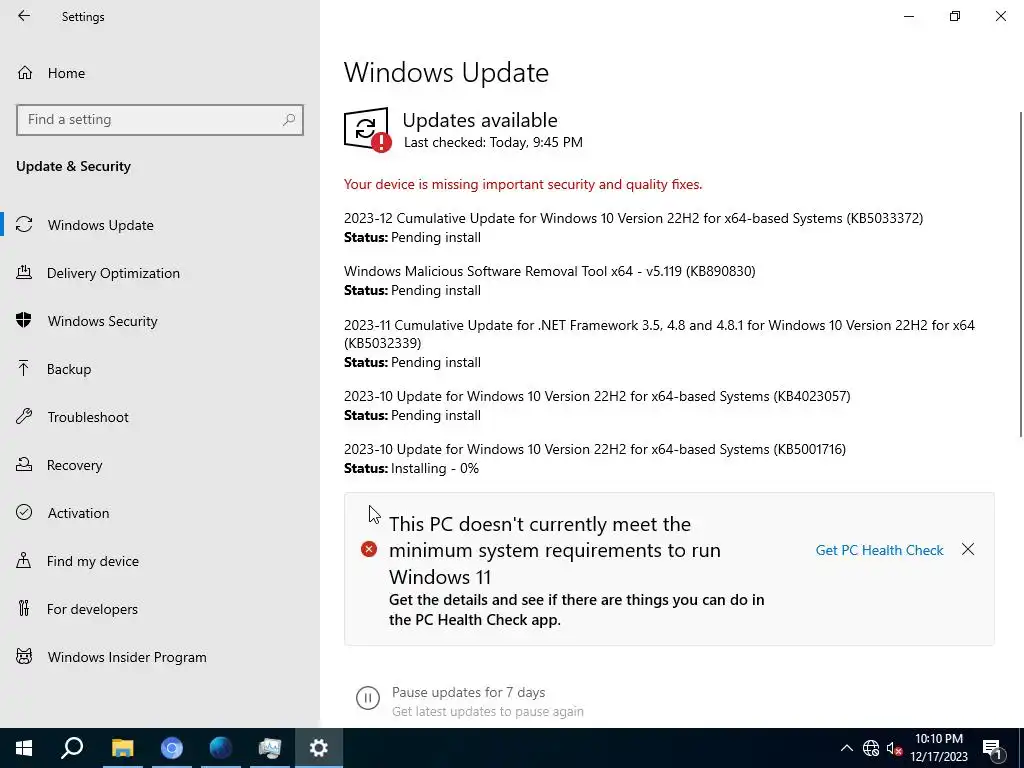Click the network globe tray icon
The height and width of the screenshot is (768, 1024).
(871, 748)
